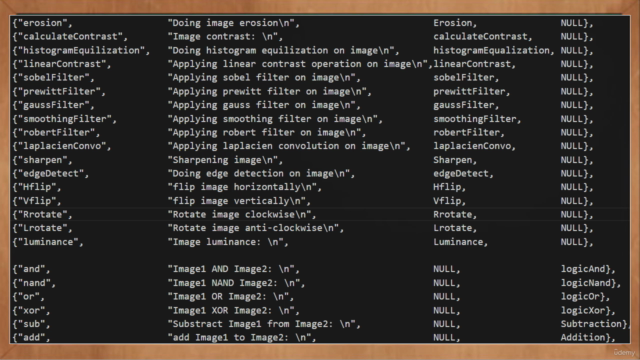Click the "sub" quoted string
This screenshot has height=360, width=640.
[31, 324]
